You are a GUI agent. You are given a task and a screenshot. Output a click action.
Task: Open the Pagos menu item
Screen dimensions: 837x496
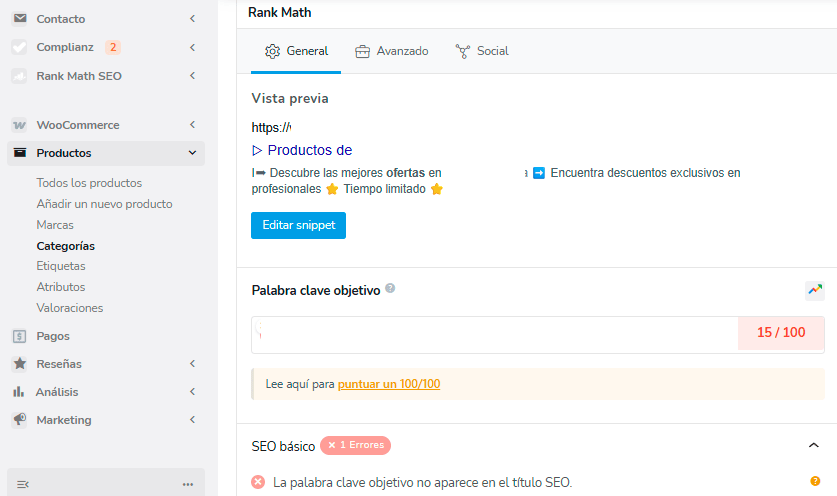pyautogui.click(x=53, y=336)
